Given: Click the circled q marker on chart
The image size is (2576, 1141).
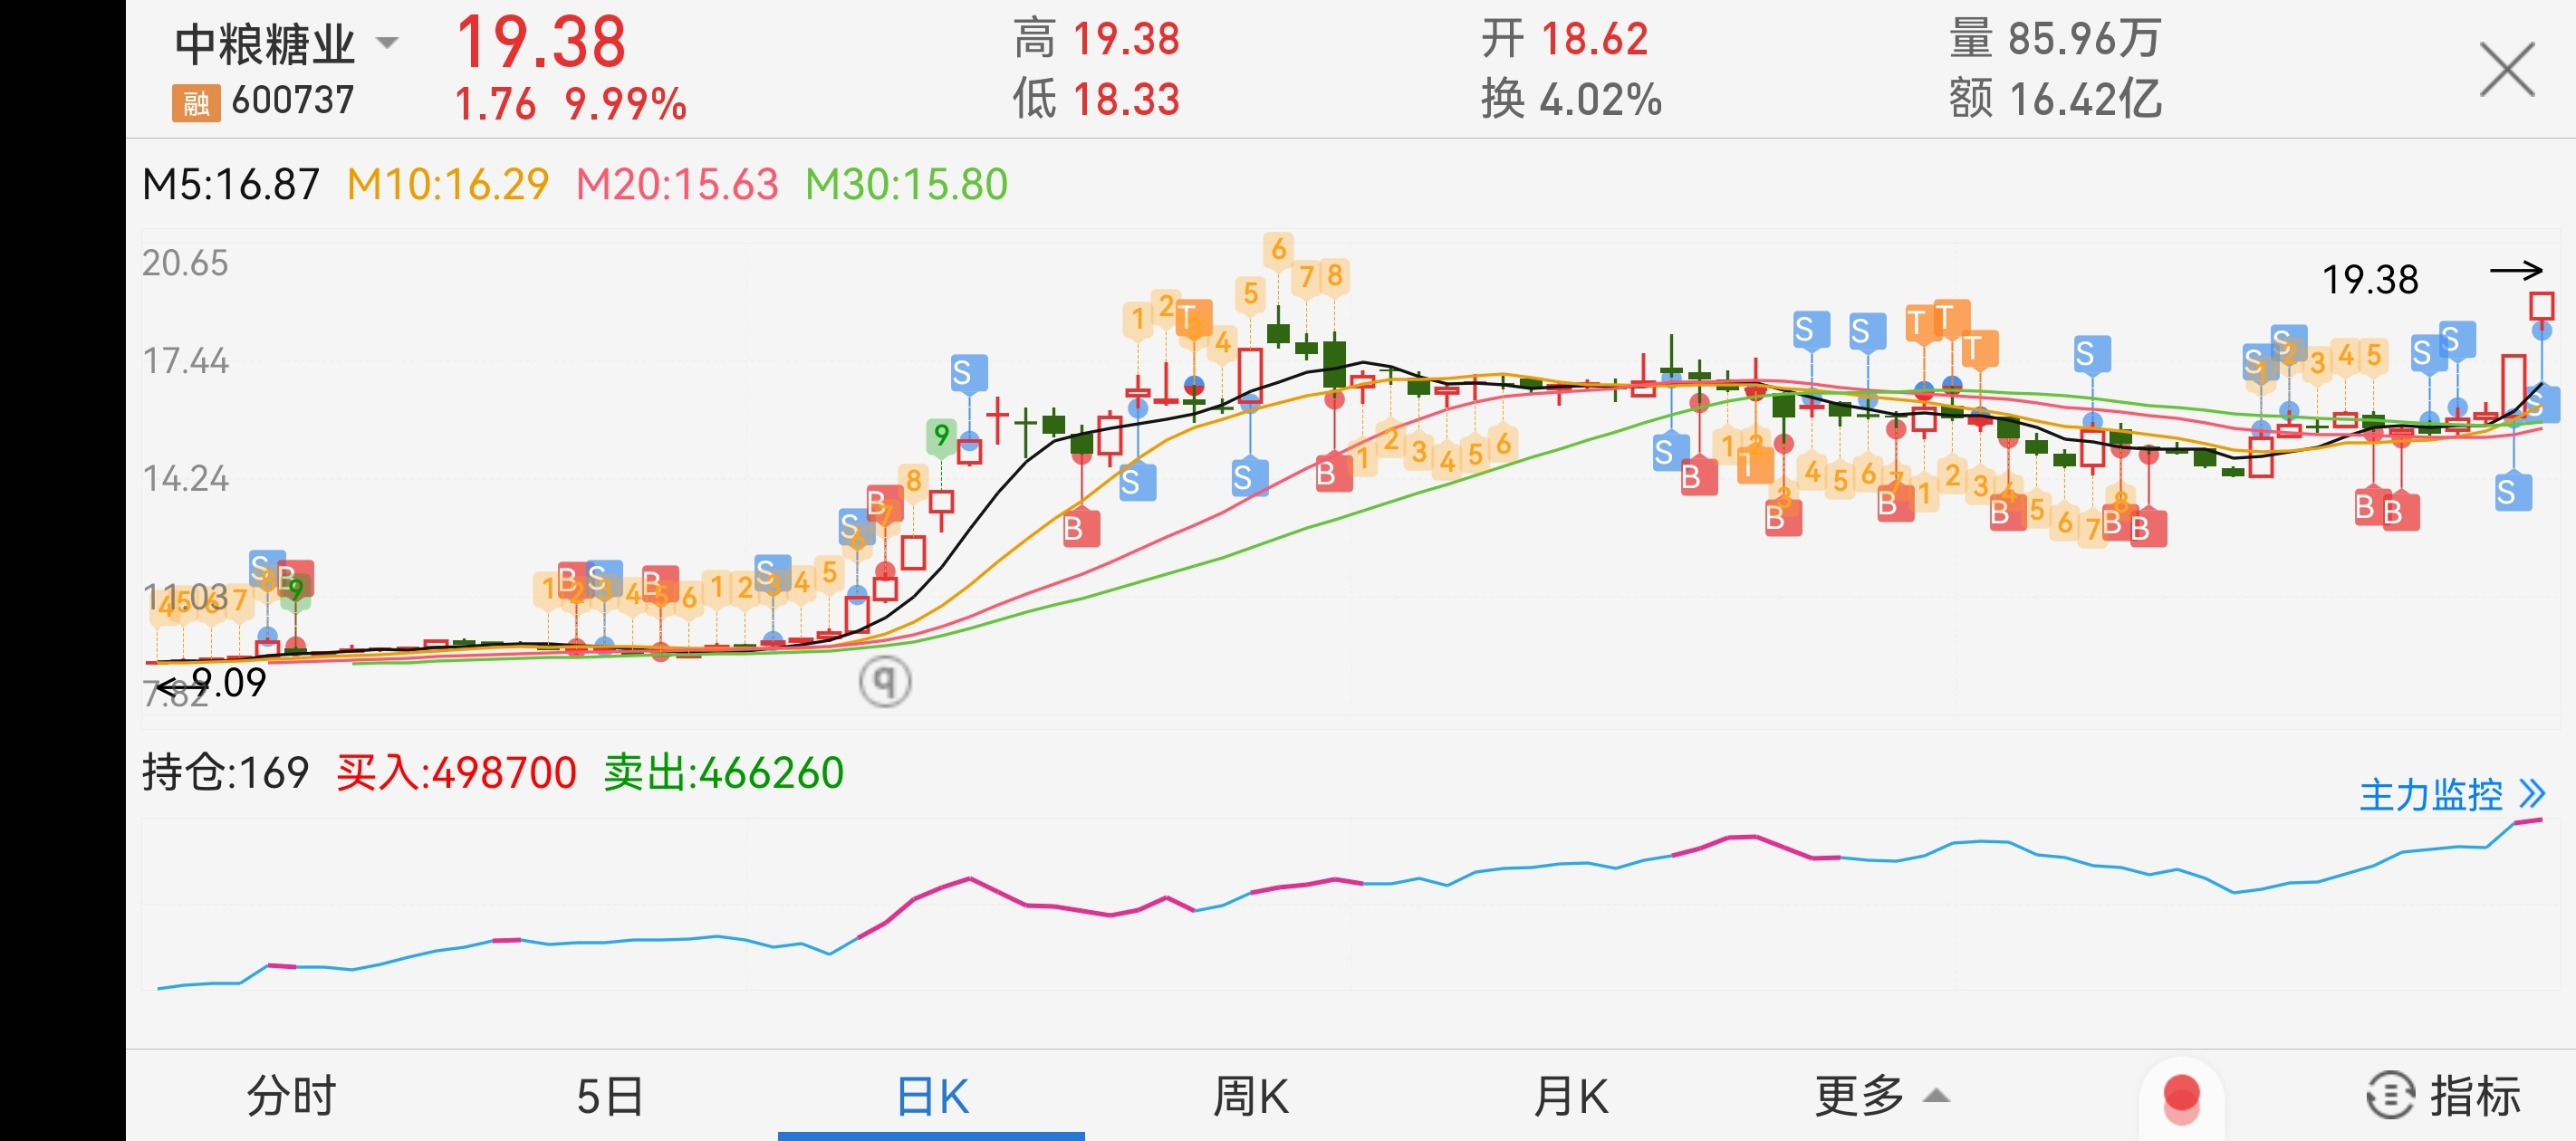Looking at the screenshot, I should point(884,681).
